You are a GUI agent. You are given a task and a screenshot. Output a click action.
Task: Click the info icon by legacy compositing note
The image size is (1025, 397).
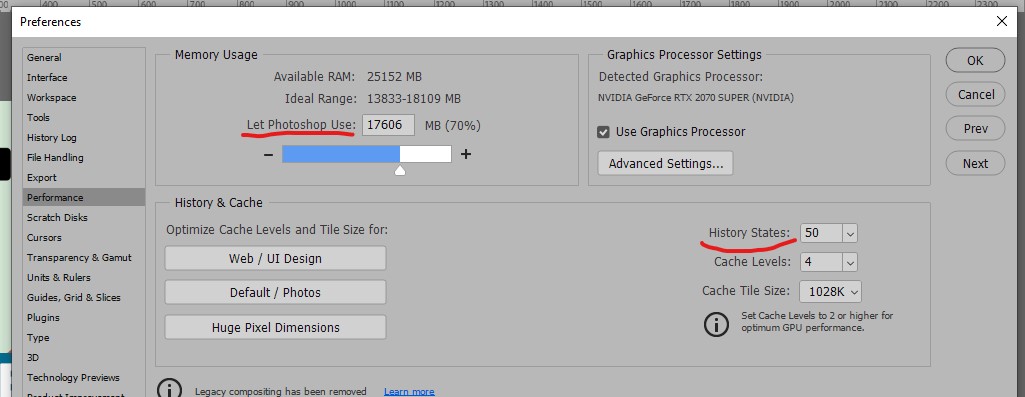(x=169, y=390)
